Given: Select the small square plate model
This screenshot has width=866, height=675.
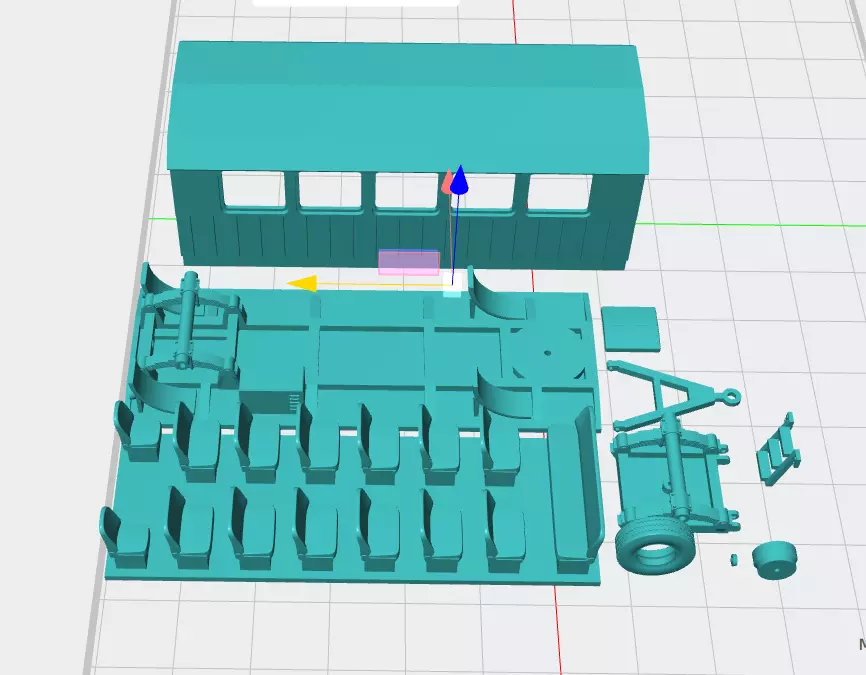Looking at the screenshot, I should tap(630, 329).
